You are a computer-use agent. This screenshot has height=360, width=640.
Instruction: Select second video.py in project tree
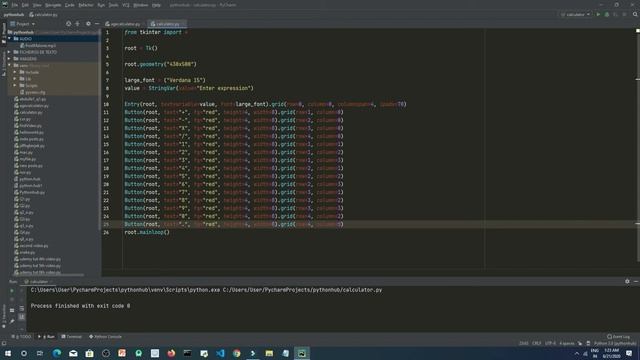(x=34, y=246)
